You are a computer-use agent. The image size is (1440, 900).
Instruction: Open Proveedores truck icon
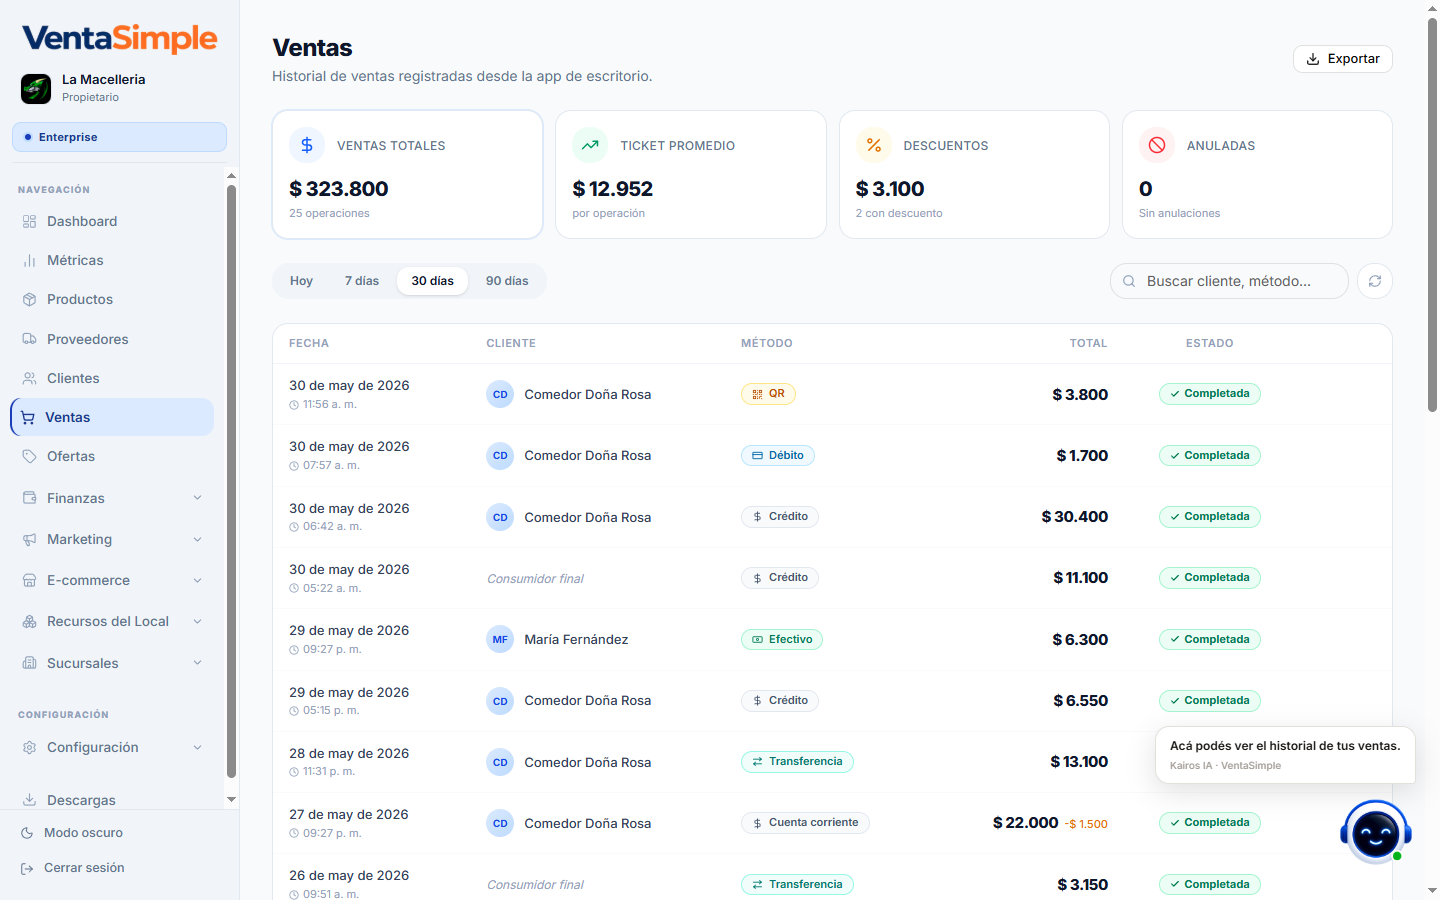click(x=29, y=339)
